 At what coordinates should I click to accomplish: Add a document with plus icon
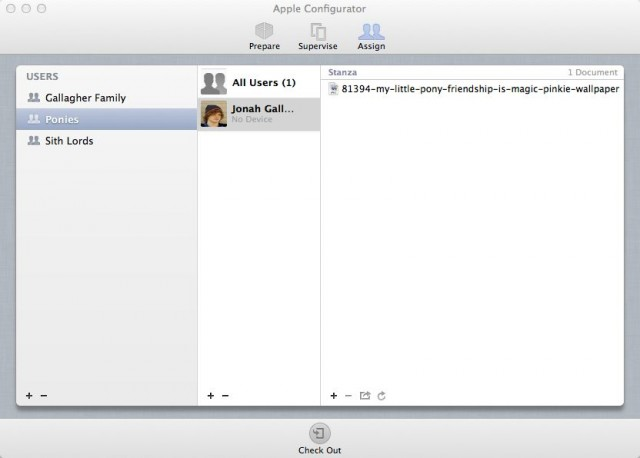click(333, 396)
